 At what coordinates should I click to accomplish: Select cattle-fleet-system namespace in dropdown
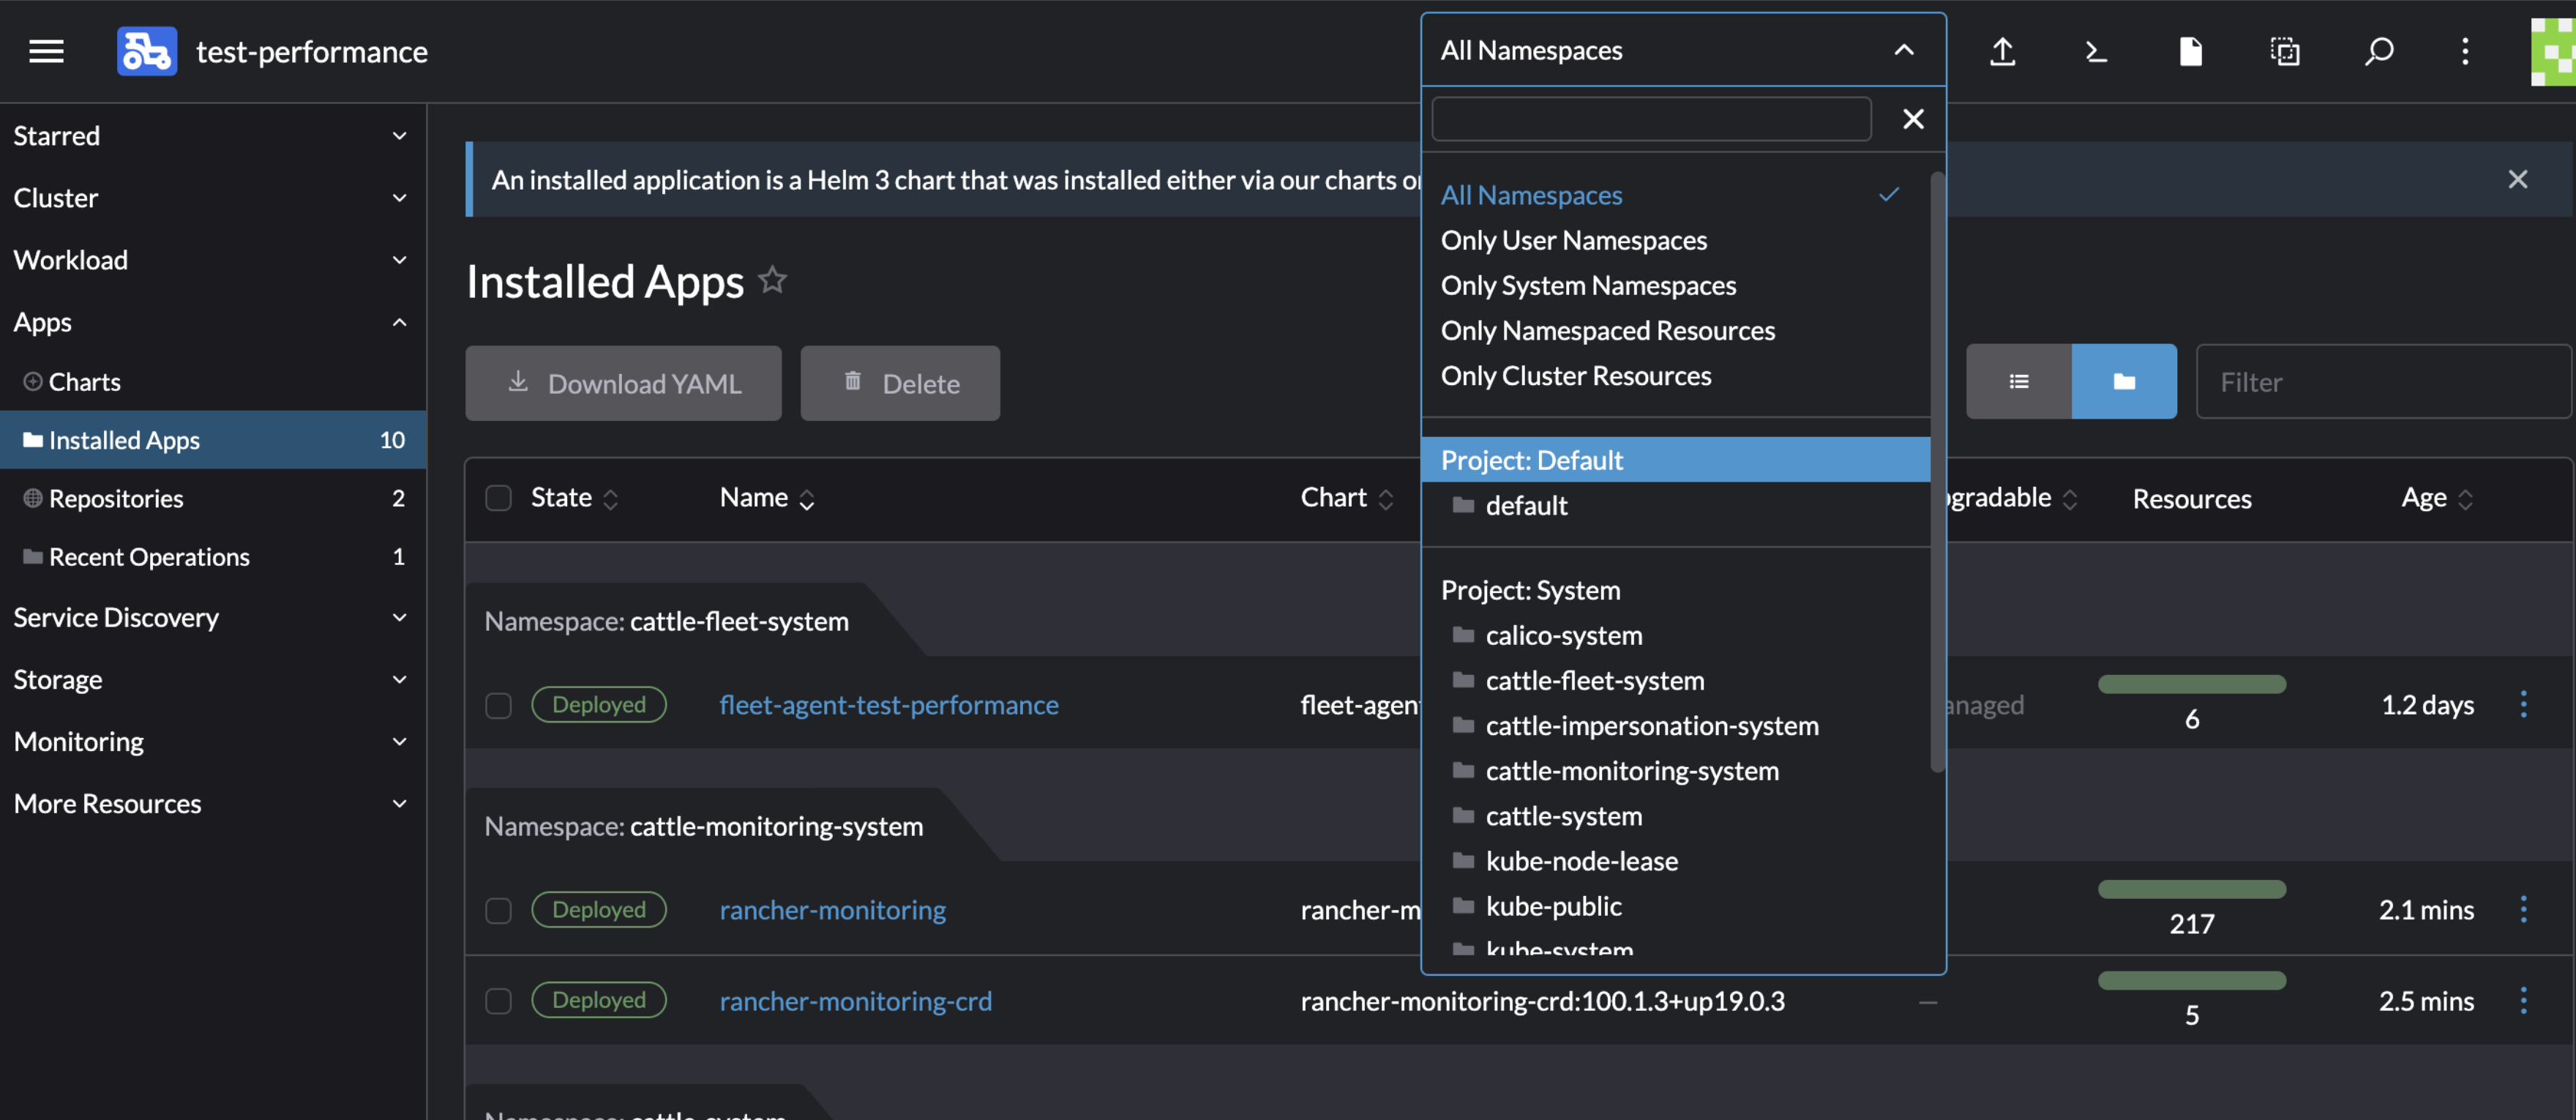[1675, 679]
